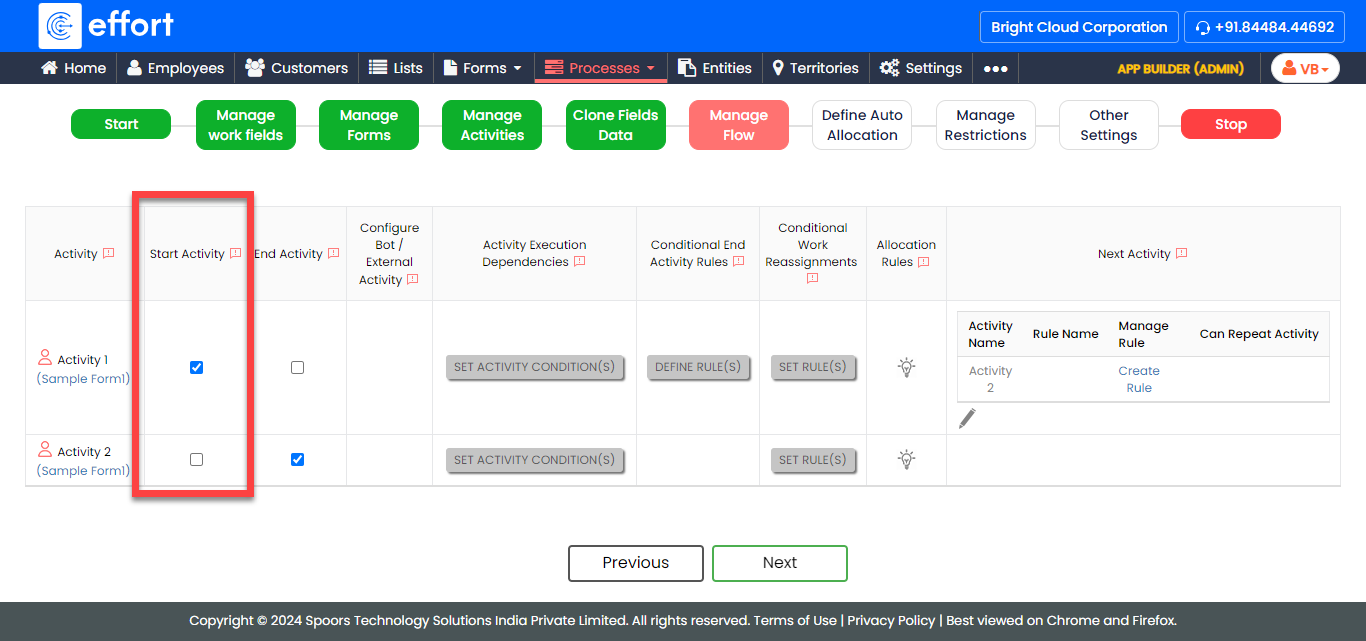The image size is (1366, 641).
Task: Expand the Processes dropdown menu
Action: 600,68
